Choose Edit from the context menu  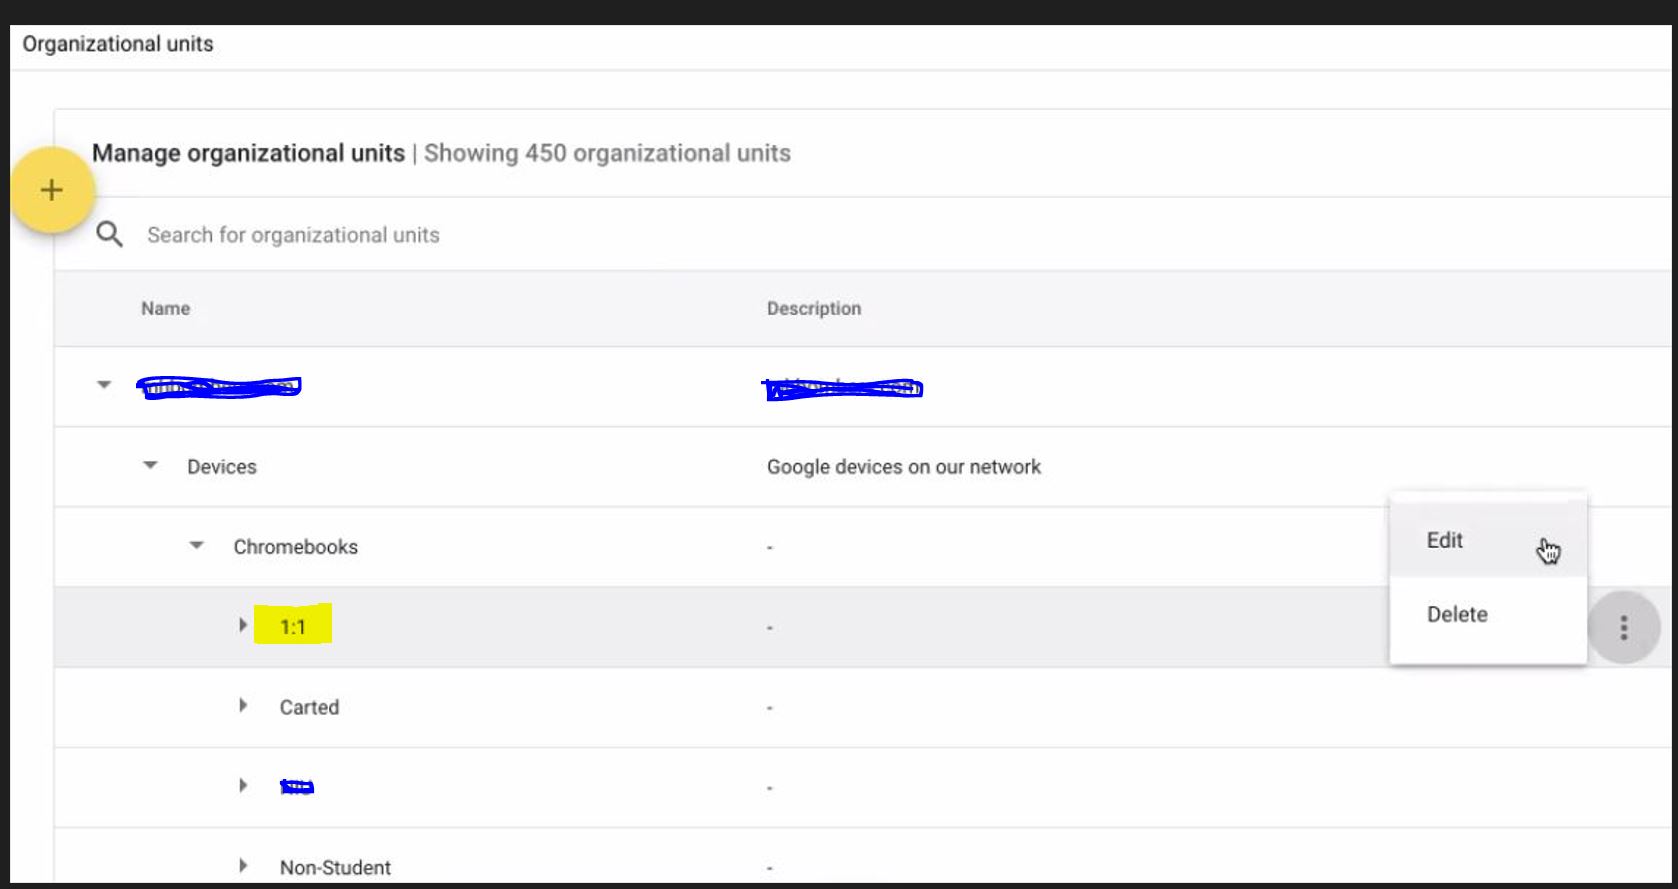click(x=1445, y=540)
